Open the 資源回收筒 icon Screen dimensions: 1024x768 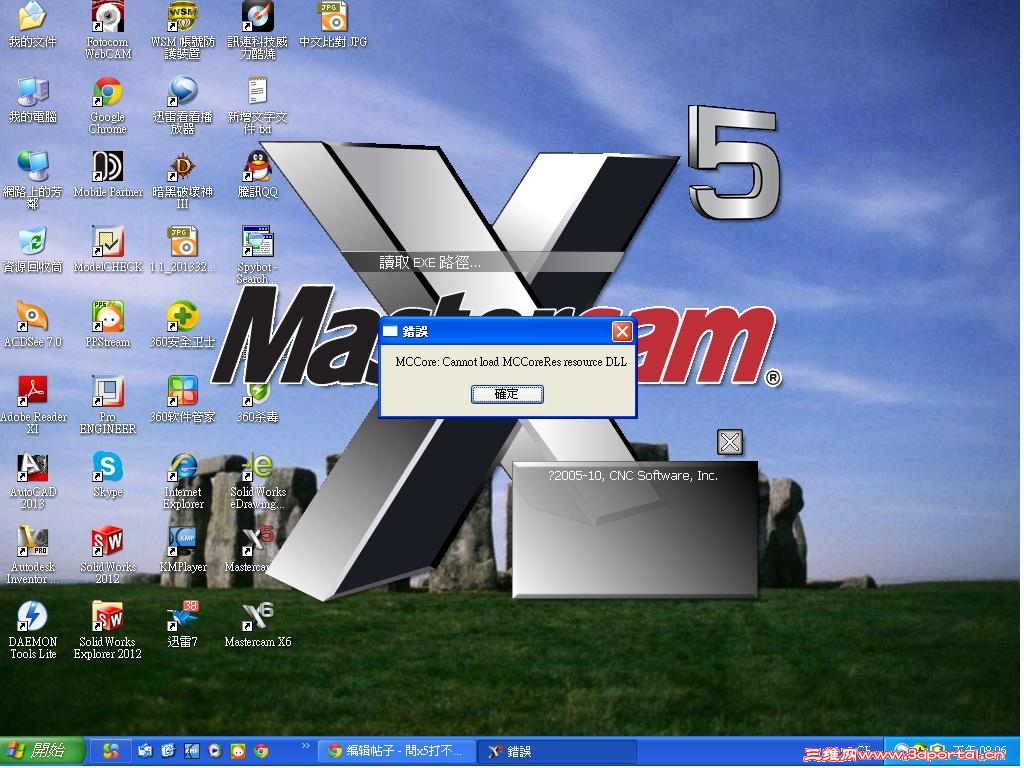pyautogui.click(x=32, y=250)
